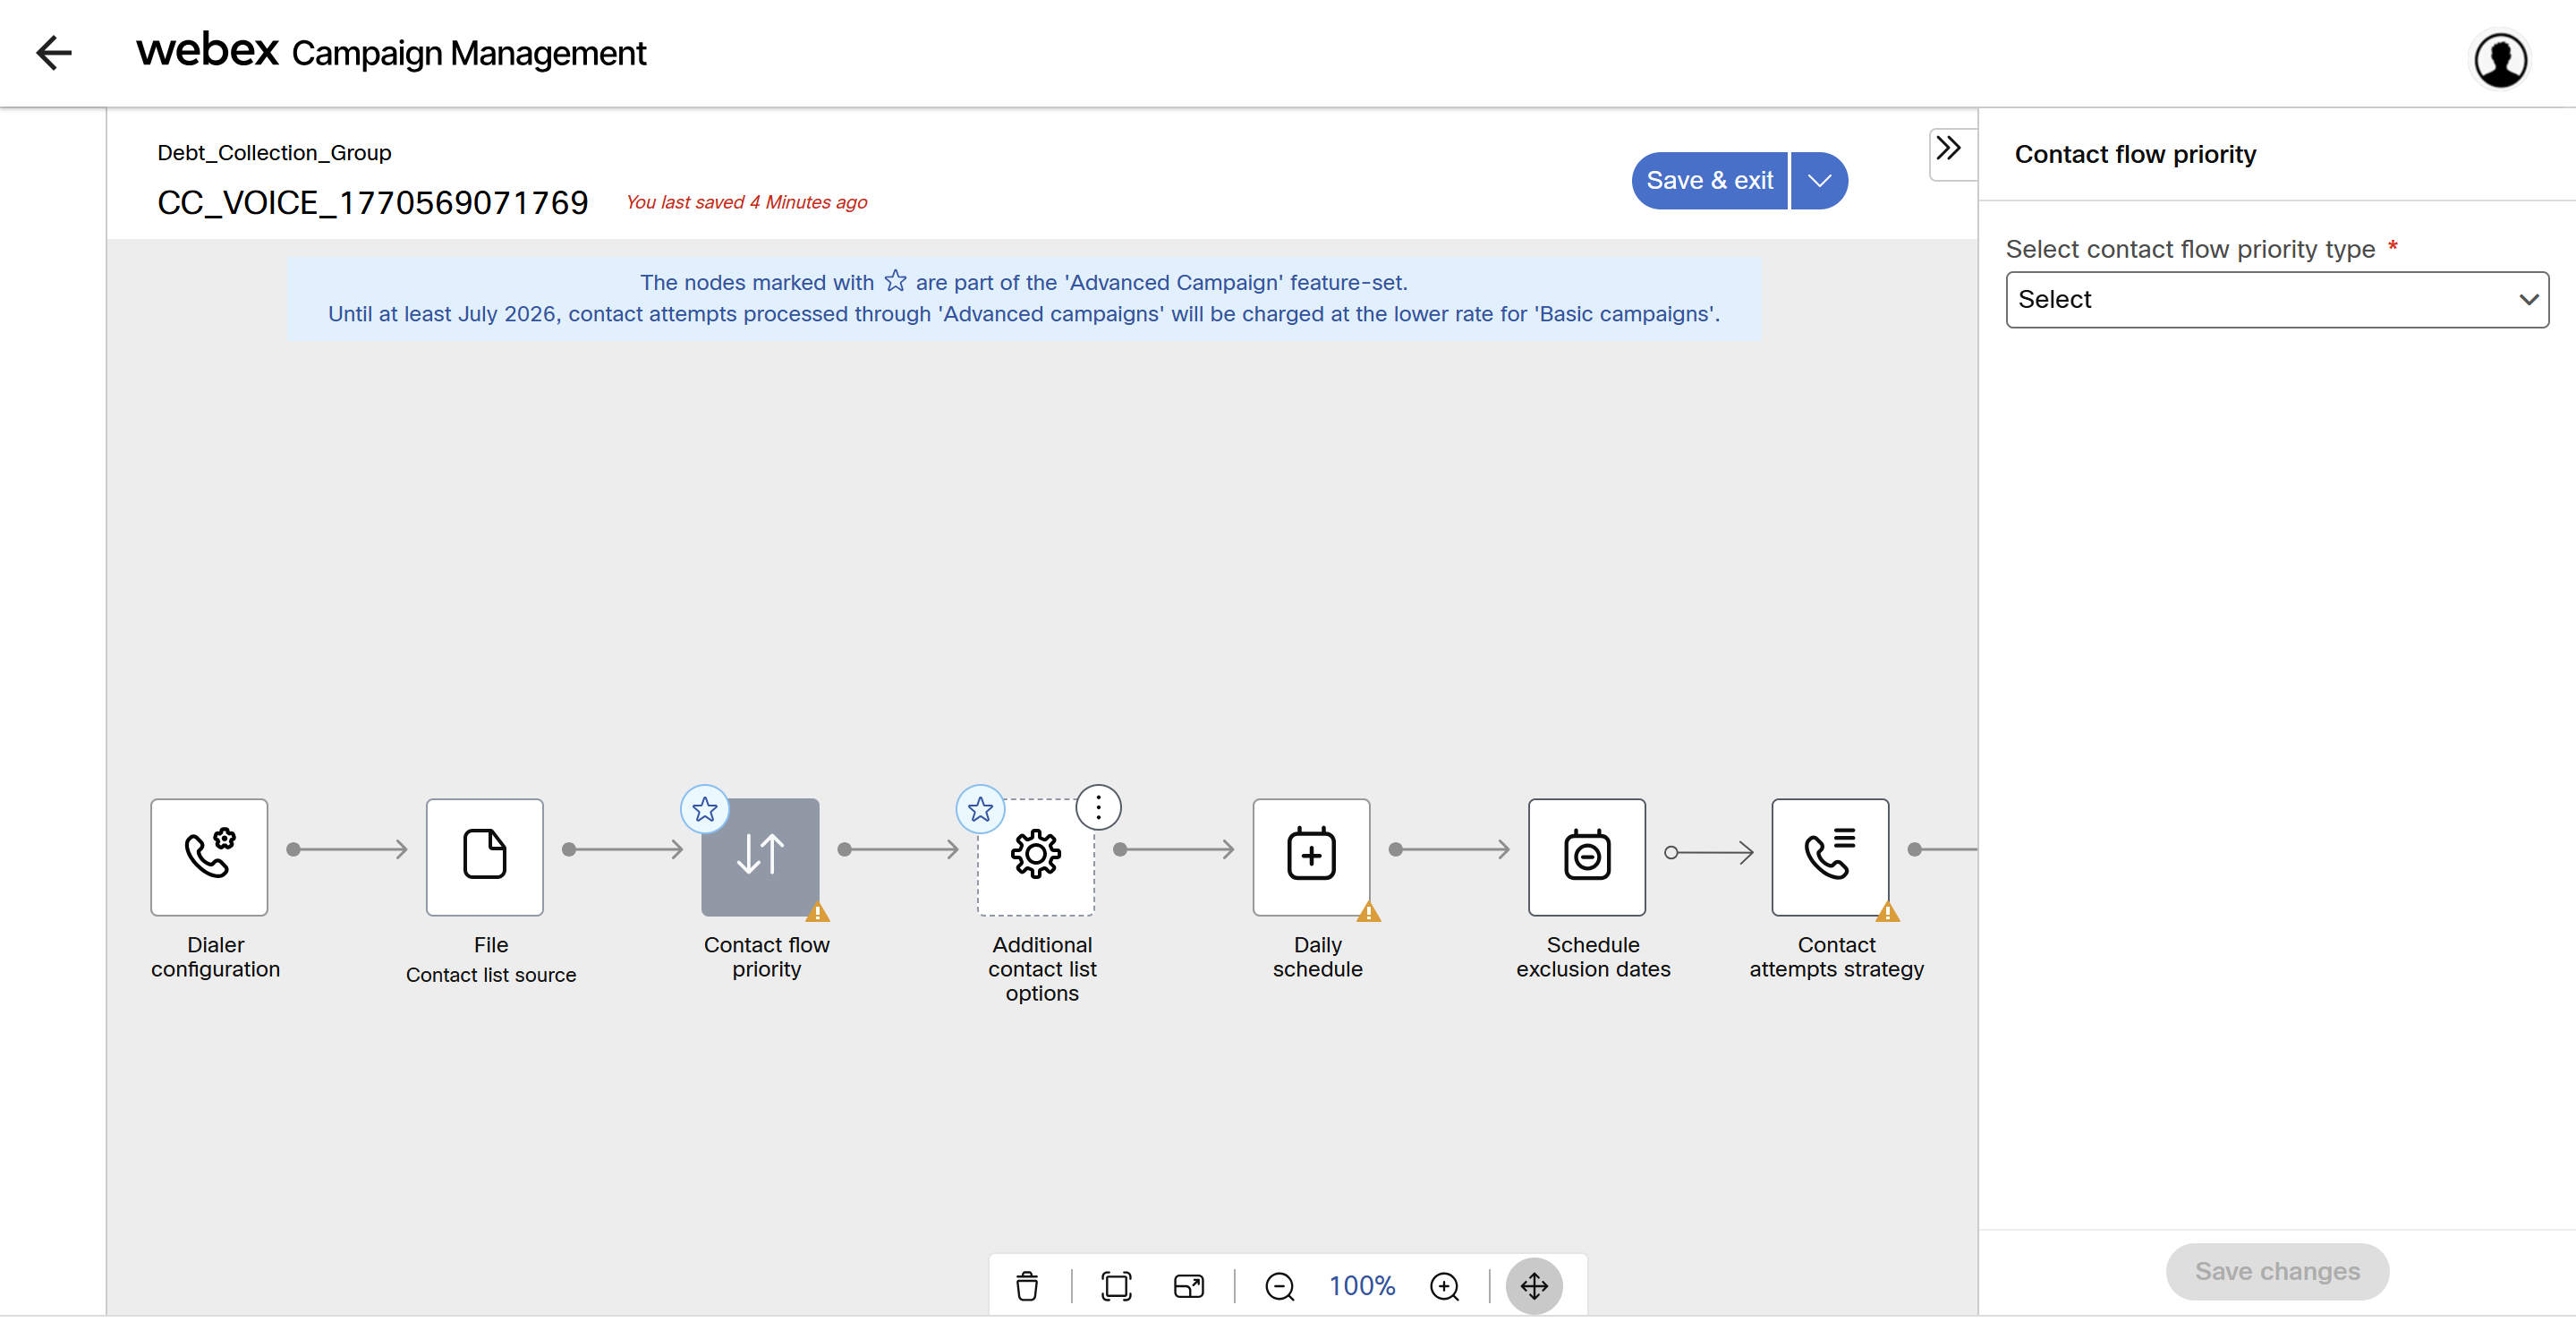Click the Dialer configuration node icon

(209, 856)
